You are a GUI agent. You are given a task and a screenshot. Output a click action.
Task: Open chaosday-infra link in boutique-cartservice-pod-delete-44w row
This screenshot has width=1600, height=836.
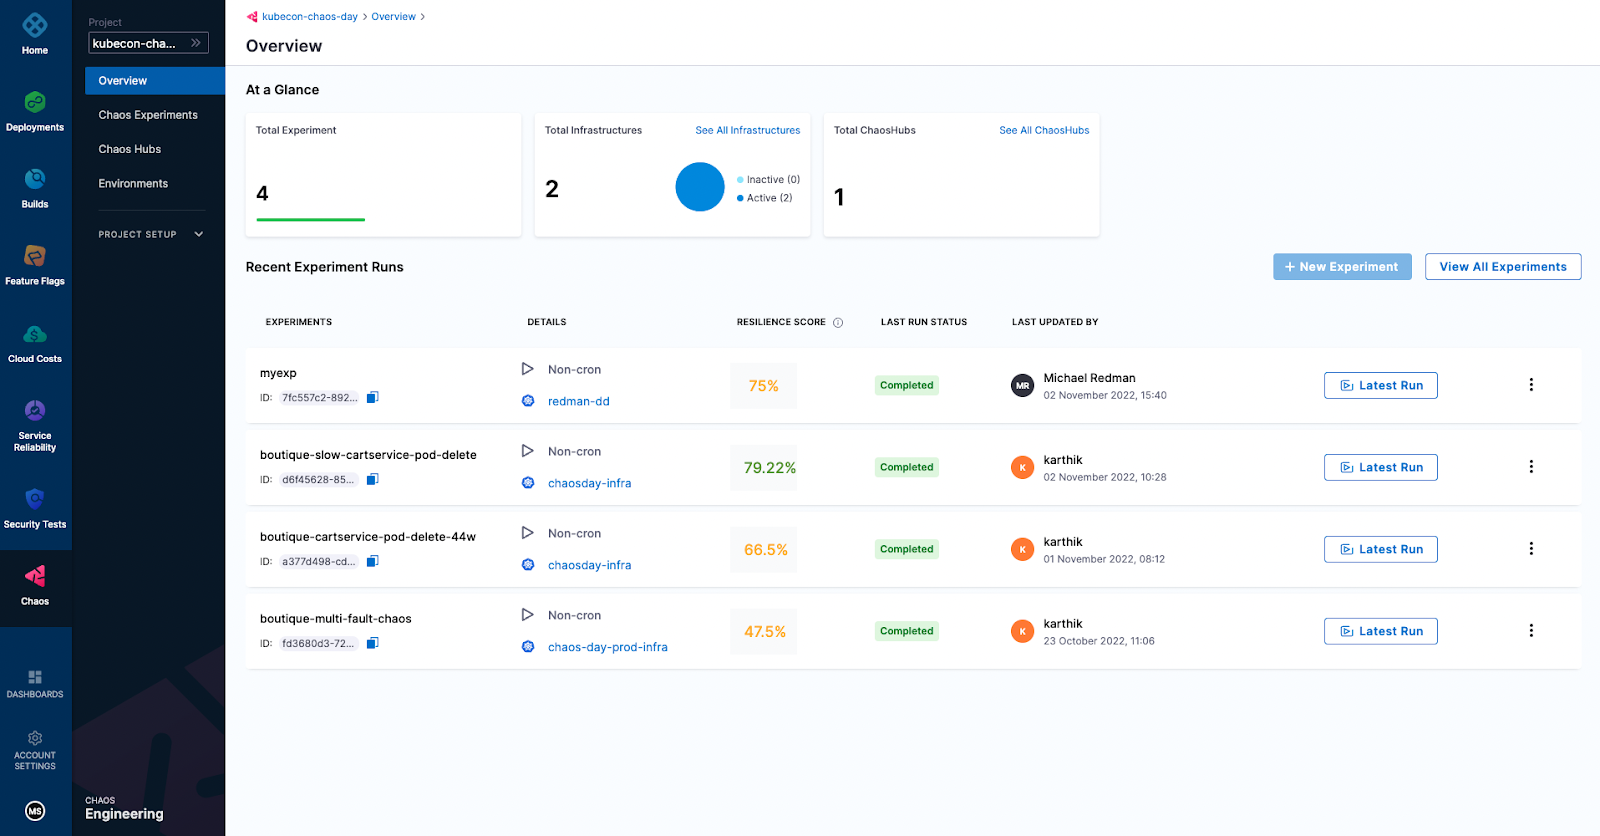[x=590, y=565]
